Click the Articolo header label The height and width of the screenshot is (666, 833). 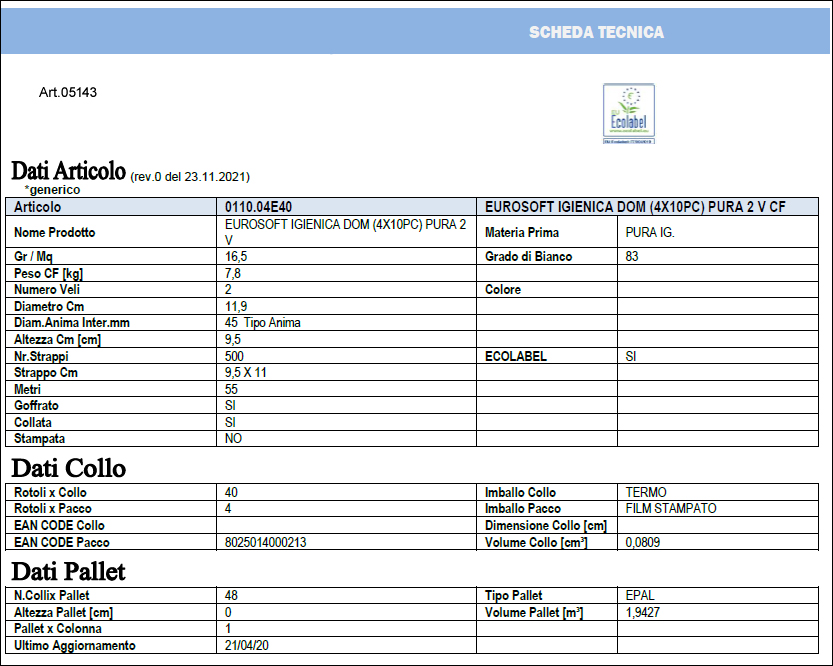click(x=37, y=207)
